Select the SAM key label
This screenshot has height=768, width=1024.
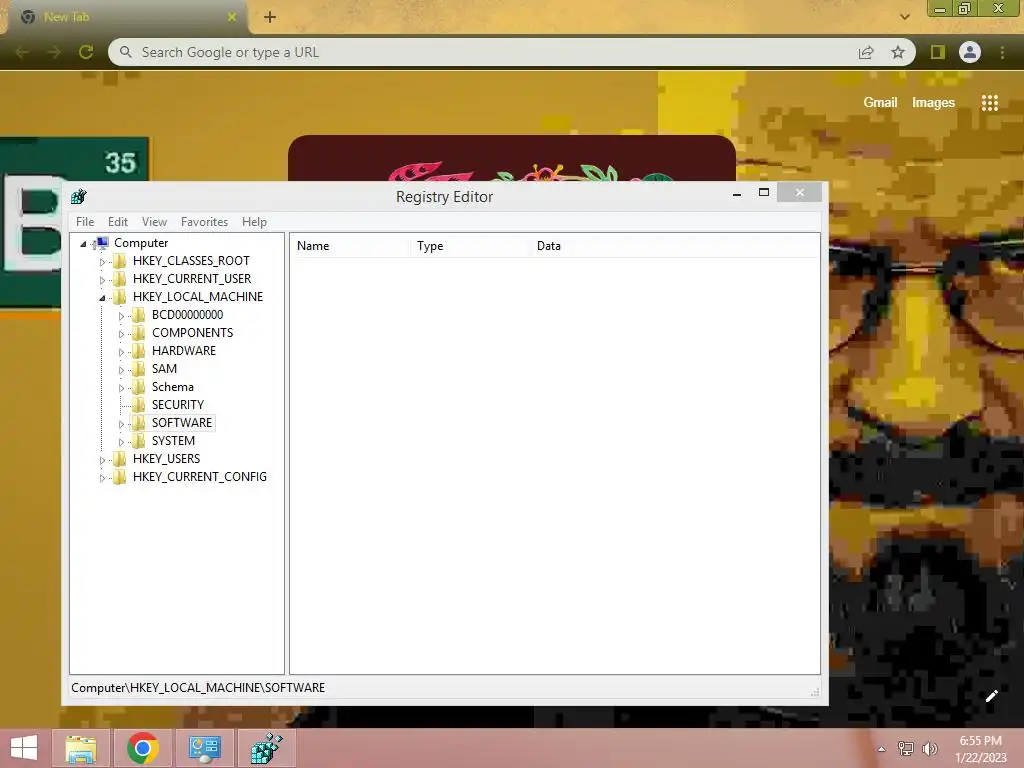click(164, 369)
